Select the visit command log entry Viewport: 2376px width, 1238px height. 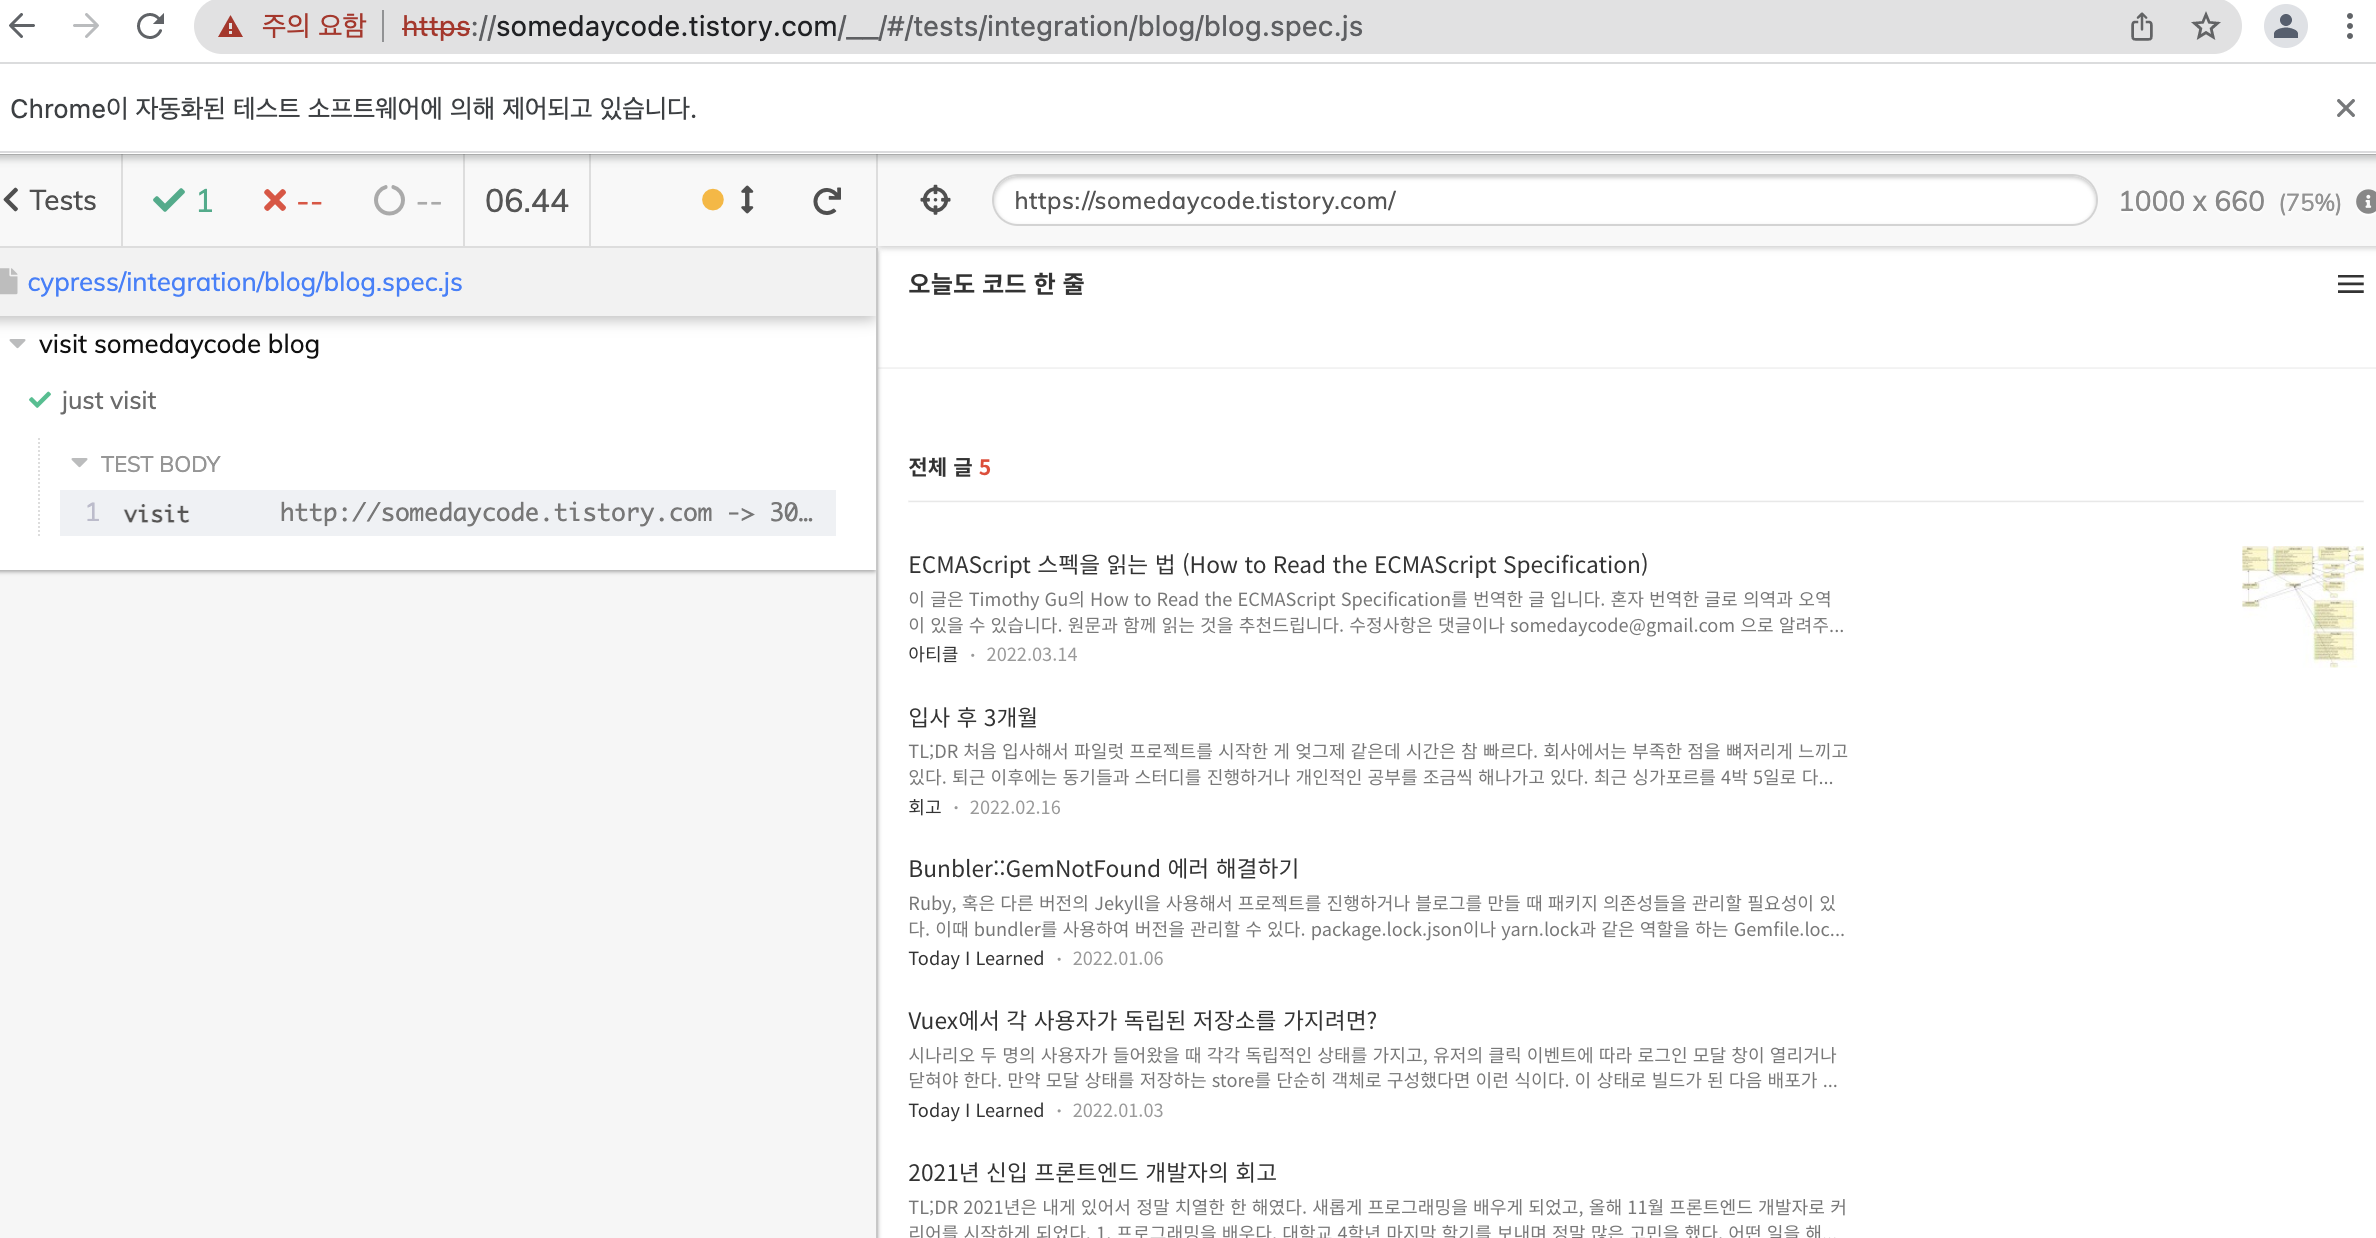447,513
